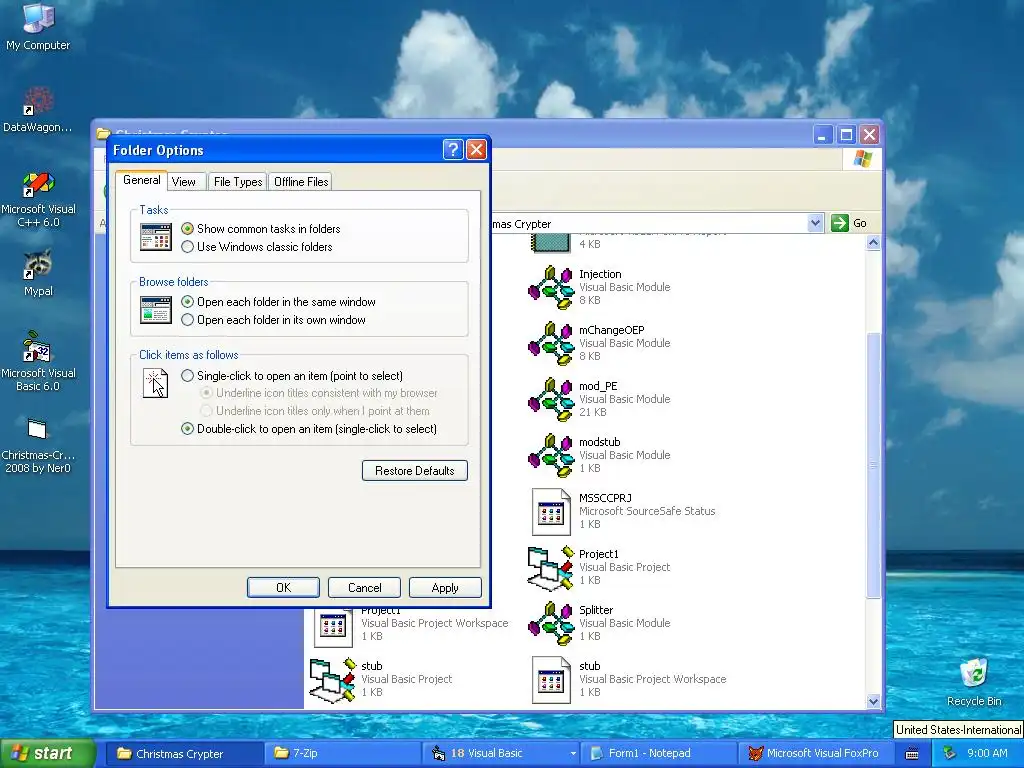The image size is (1024, 768).
Task: Click the Restore Defaults button
Action: pyautogui.click(x=415, y=471)
